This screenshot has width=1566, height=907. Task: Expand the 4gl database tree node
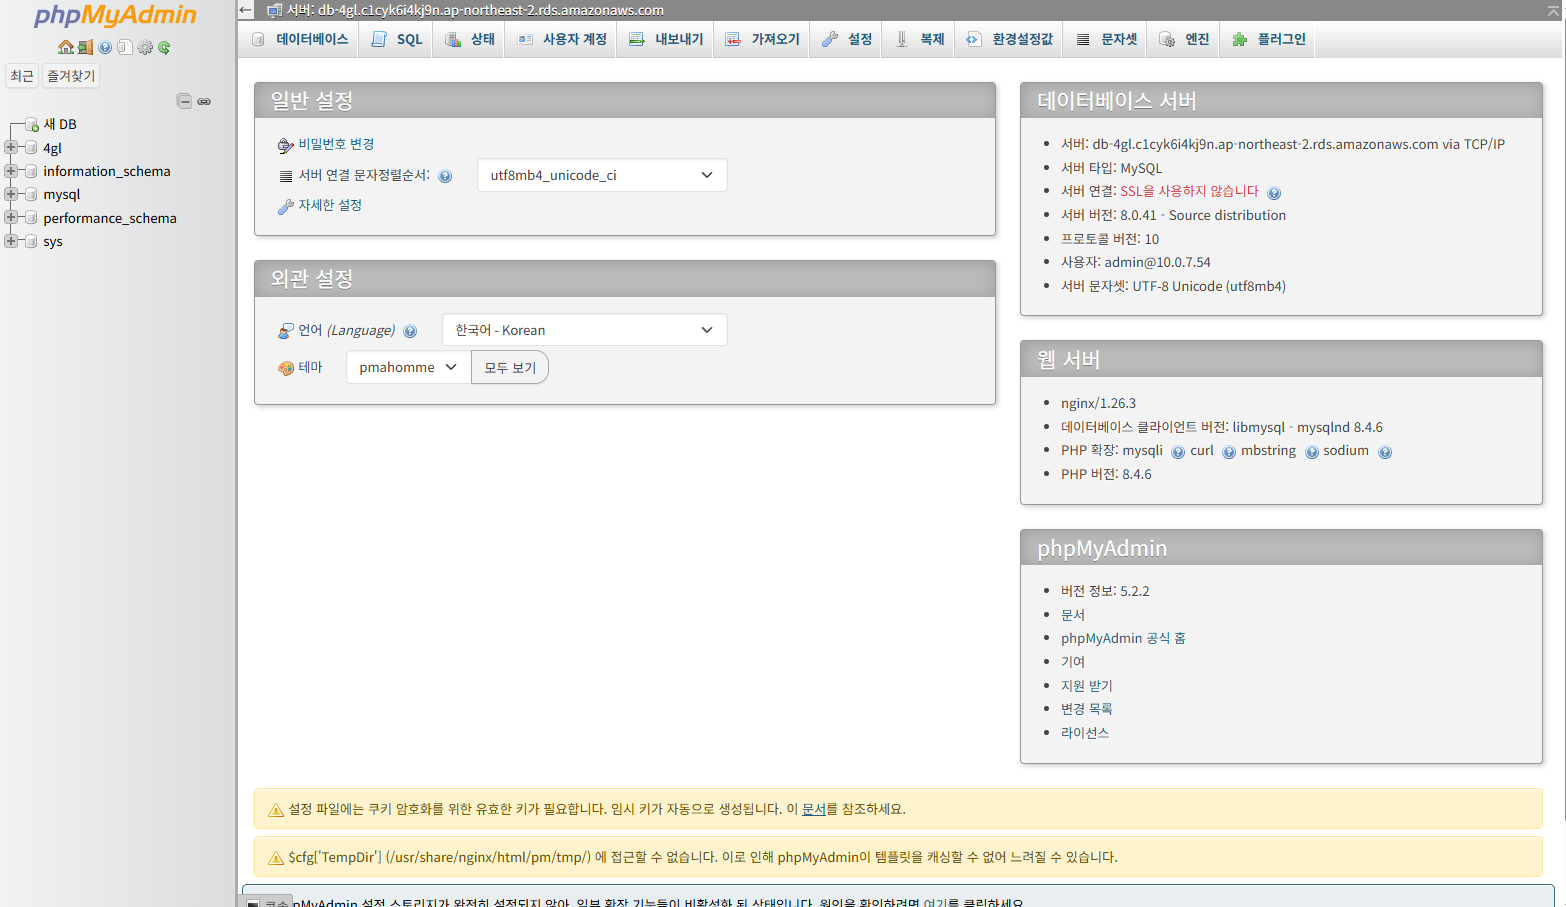click(11, 147)
